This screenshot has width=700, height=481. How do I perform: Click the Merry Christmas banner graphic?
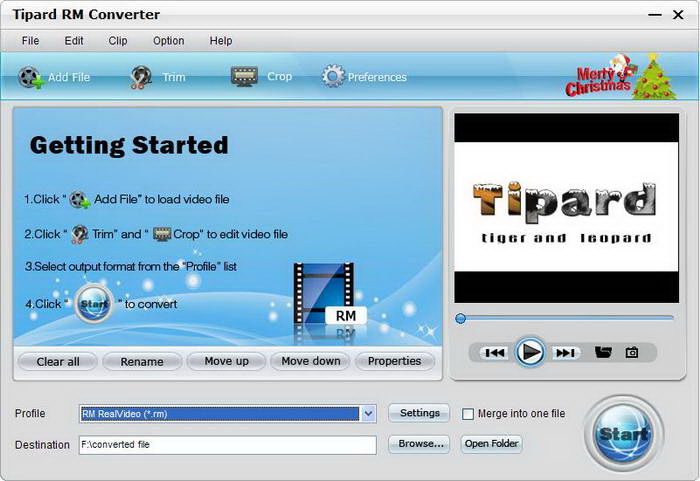coord(621,76)
